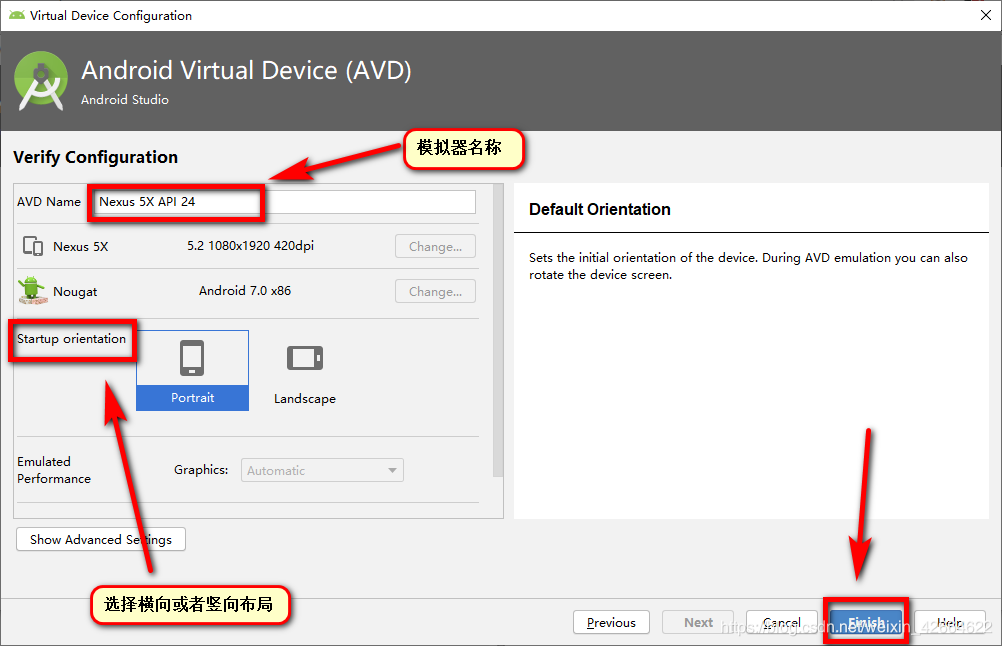Open the Graphics Automatic dropdown
The width and height of the screenshot is (1002, 646).
[x=322, y=470]
